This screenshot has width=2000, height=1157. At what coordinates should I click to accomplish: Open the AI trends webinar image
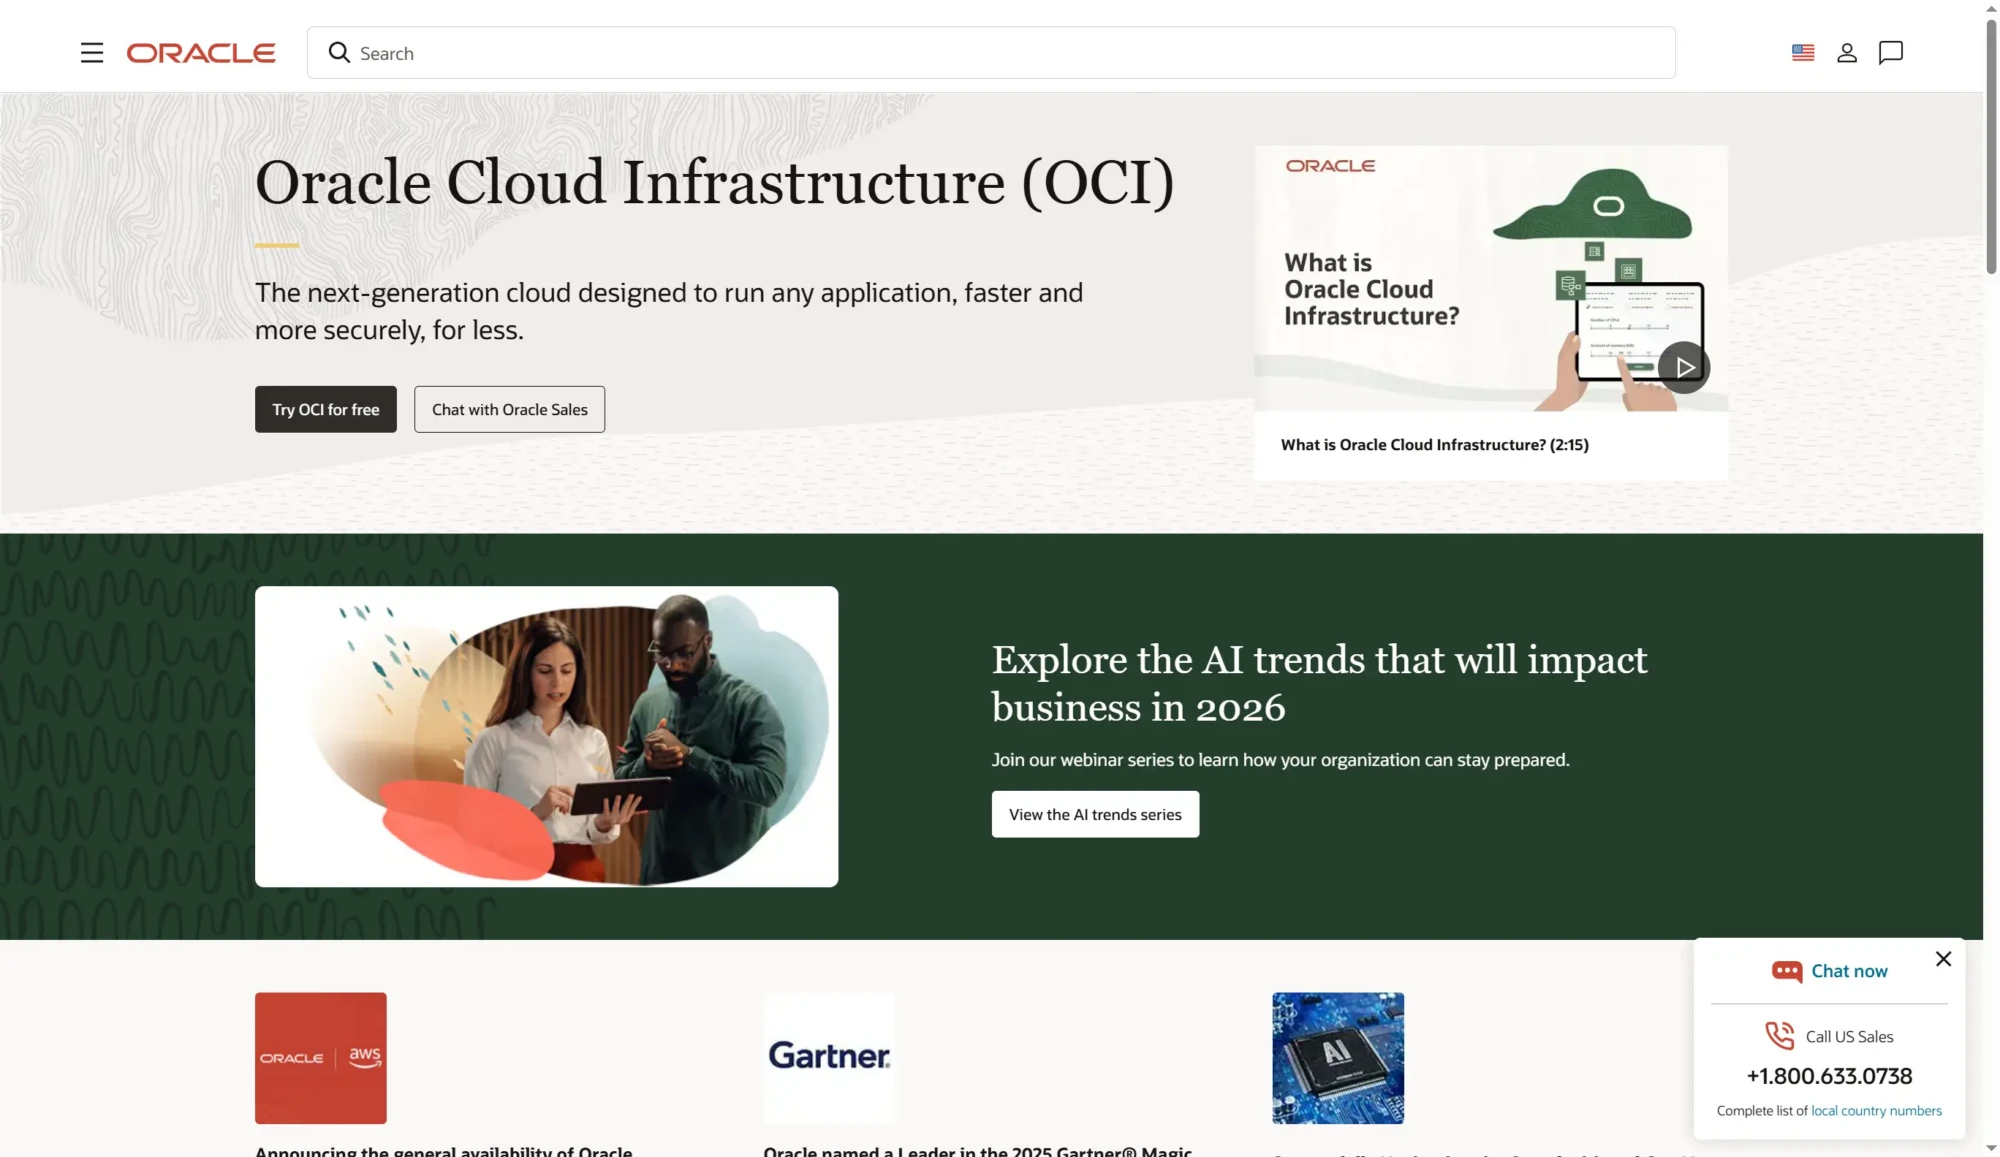click(546, 737)
